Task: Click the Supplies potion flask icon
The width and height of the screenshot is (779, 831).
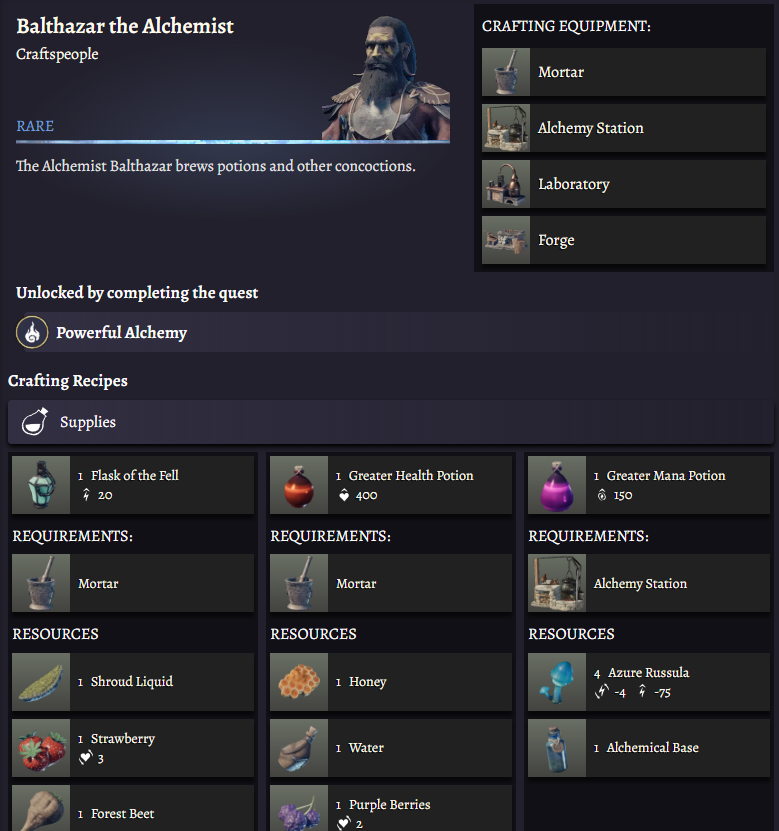Action: 35,422
